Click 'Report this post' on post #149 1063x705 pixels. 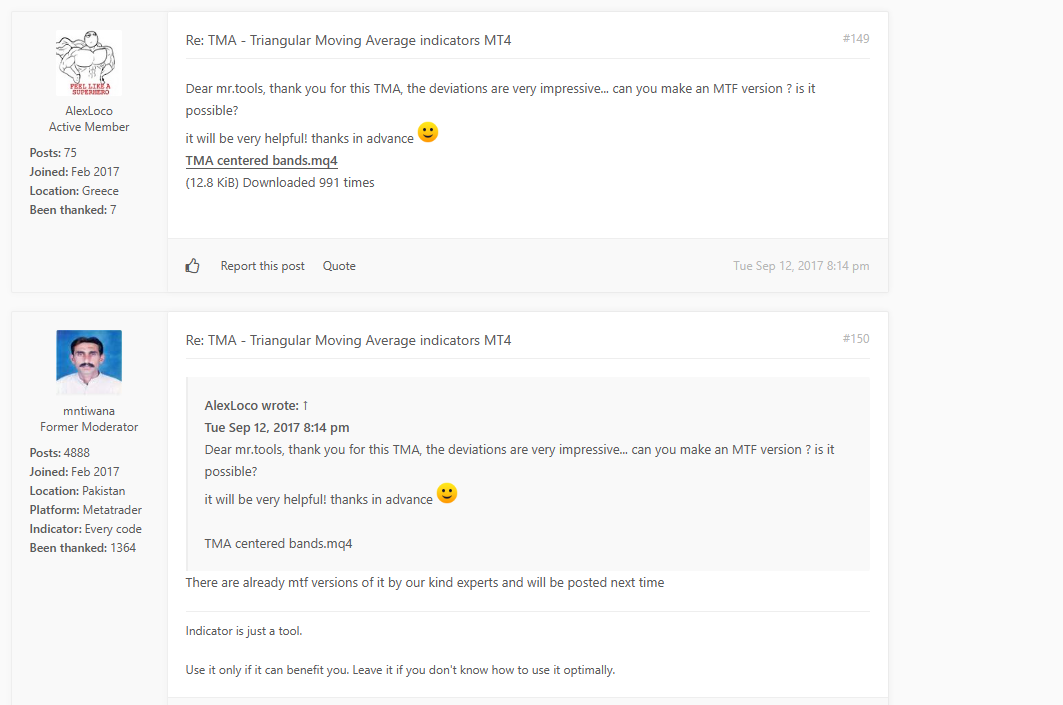(262, 266)
